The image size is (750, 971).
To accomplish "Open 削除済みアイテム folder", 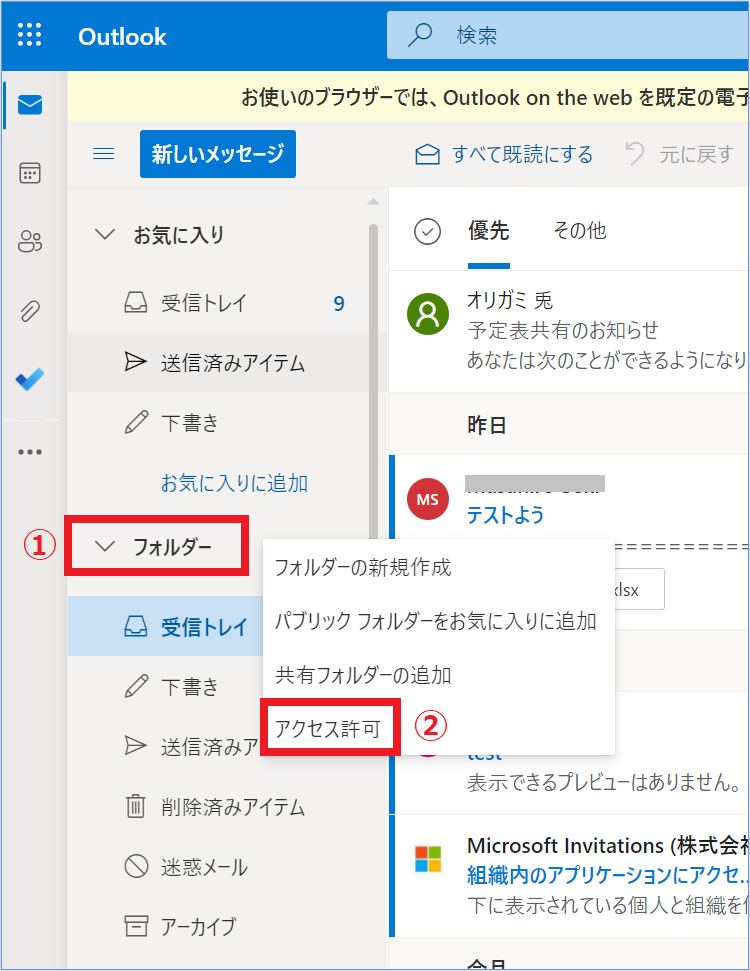I will (x=227, y=806).
